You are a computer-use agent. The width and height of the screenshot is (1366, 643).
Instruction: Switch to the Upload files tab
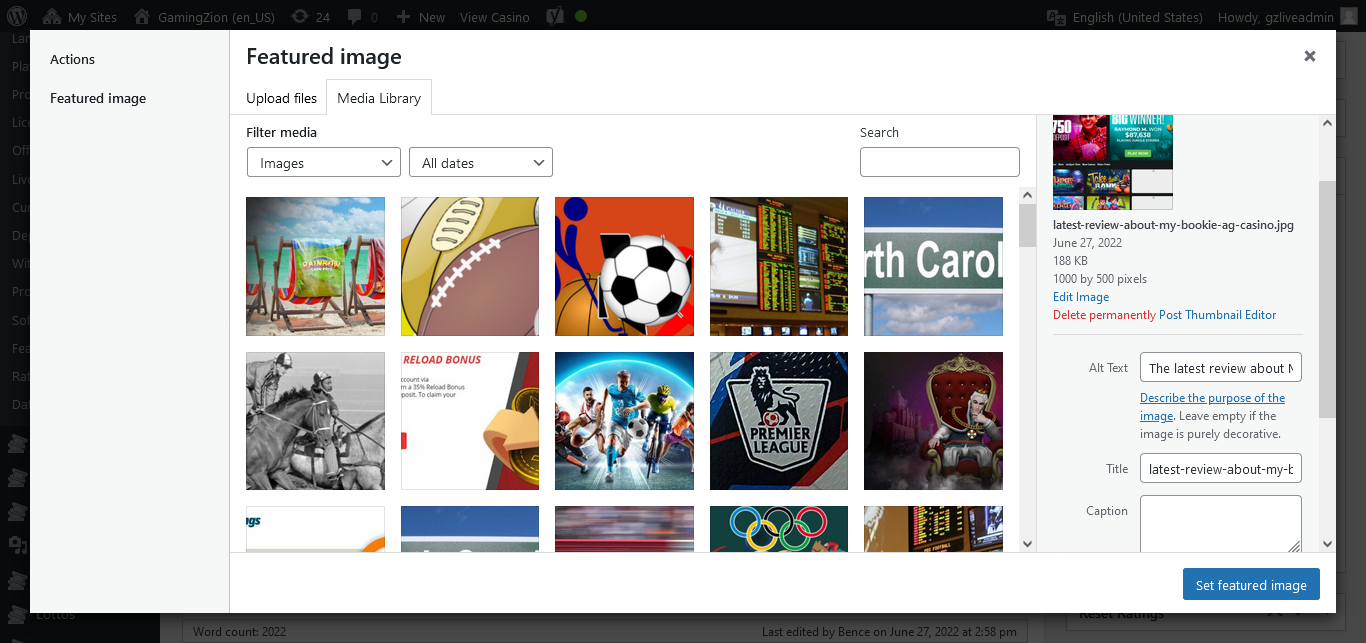coord(281,98)
